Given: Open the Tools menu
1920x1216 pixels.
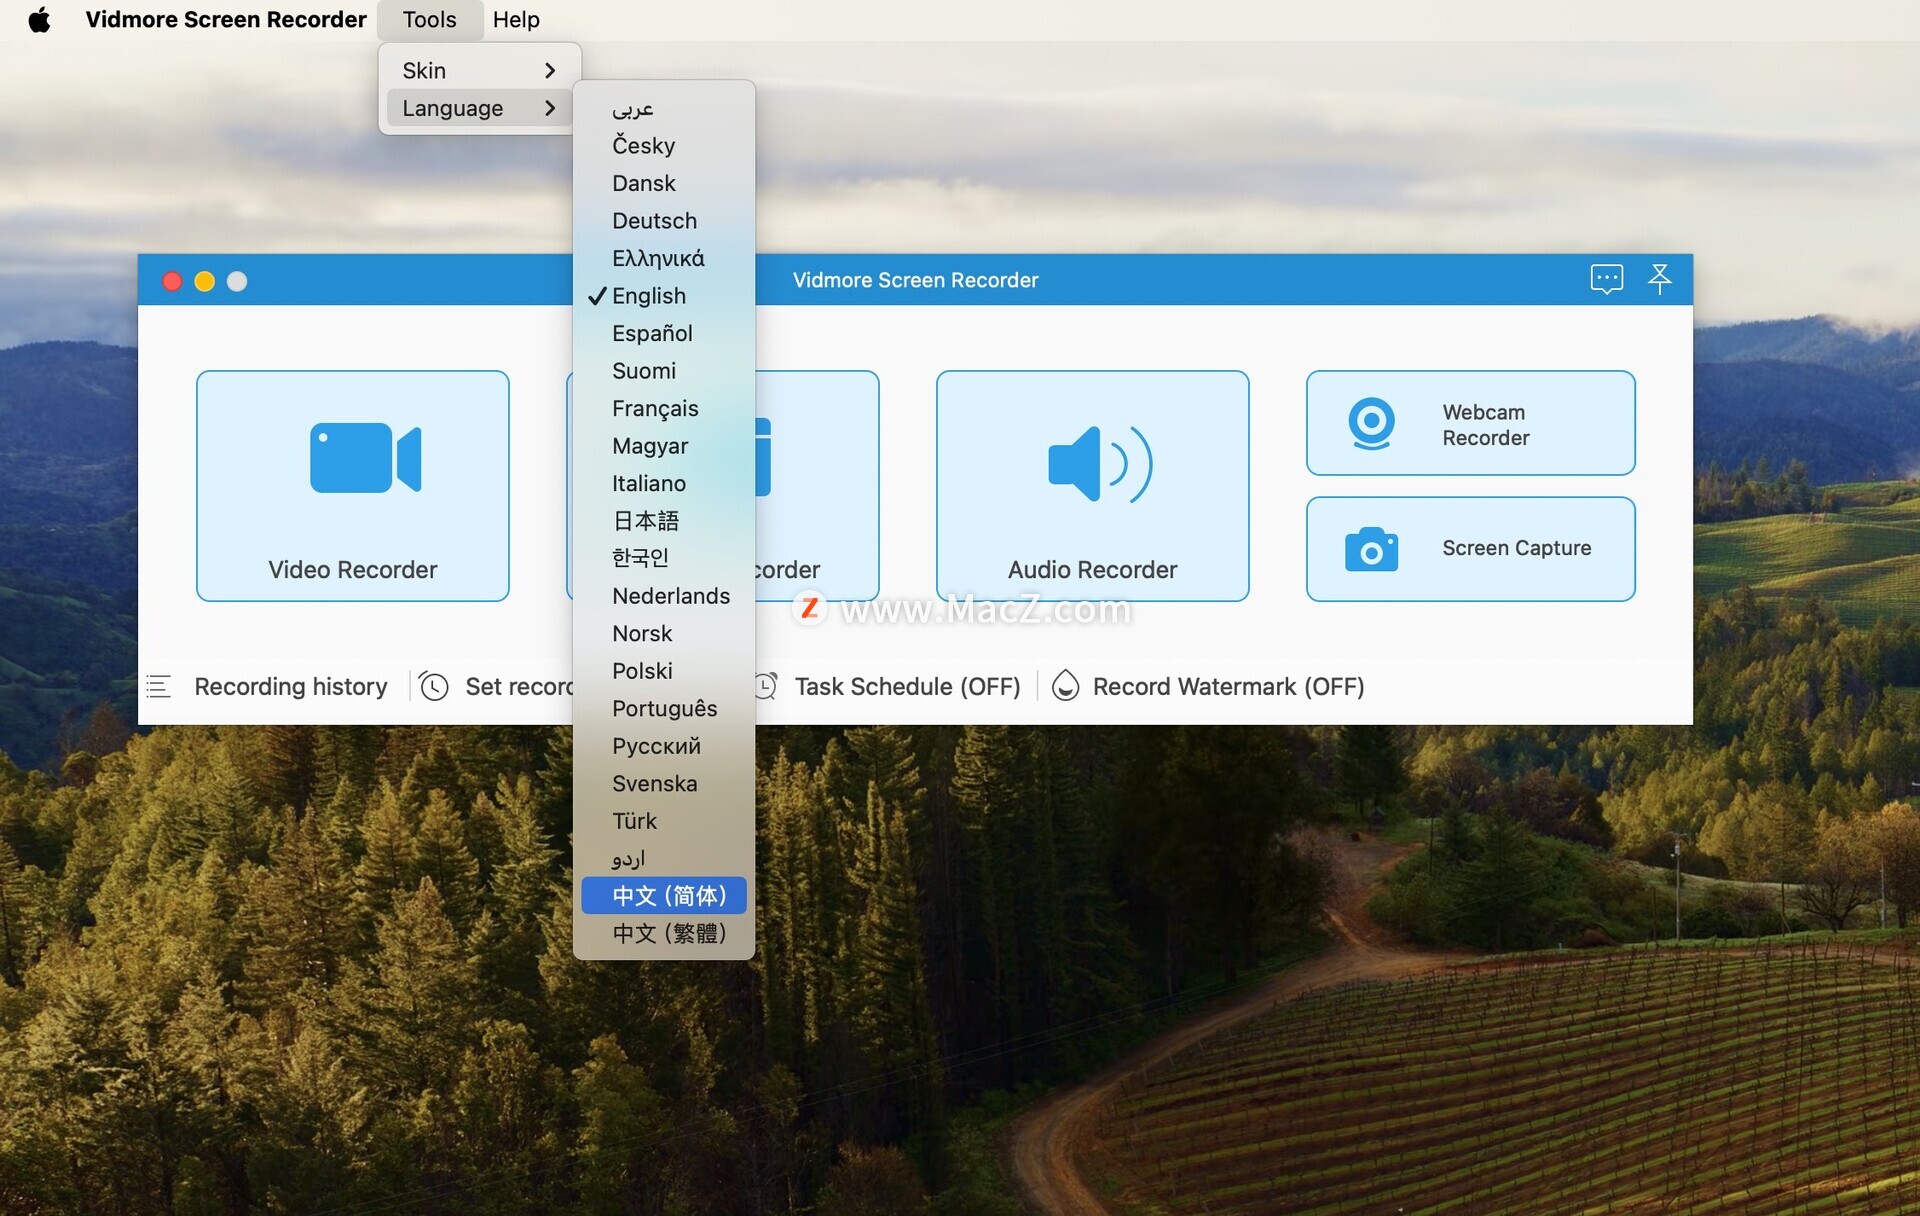Looking at the screenshot, I should click(x=429, y=20).
